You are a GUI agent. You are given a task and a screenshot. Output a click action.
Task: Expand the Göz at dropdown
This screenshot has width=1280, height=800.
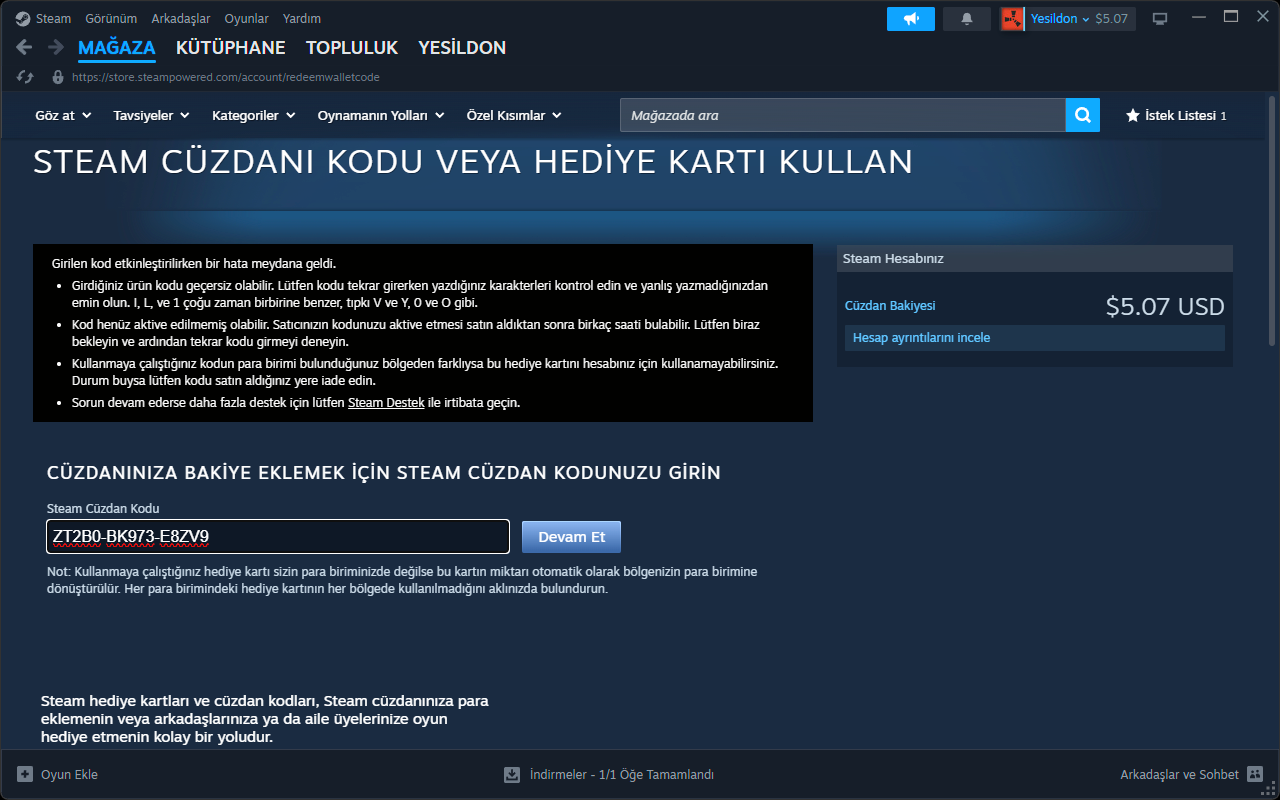pos(63,116)
